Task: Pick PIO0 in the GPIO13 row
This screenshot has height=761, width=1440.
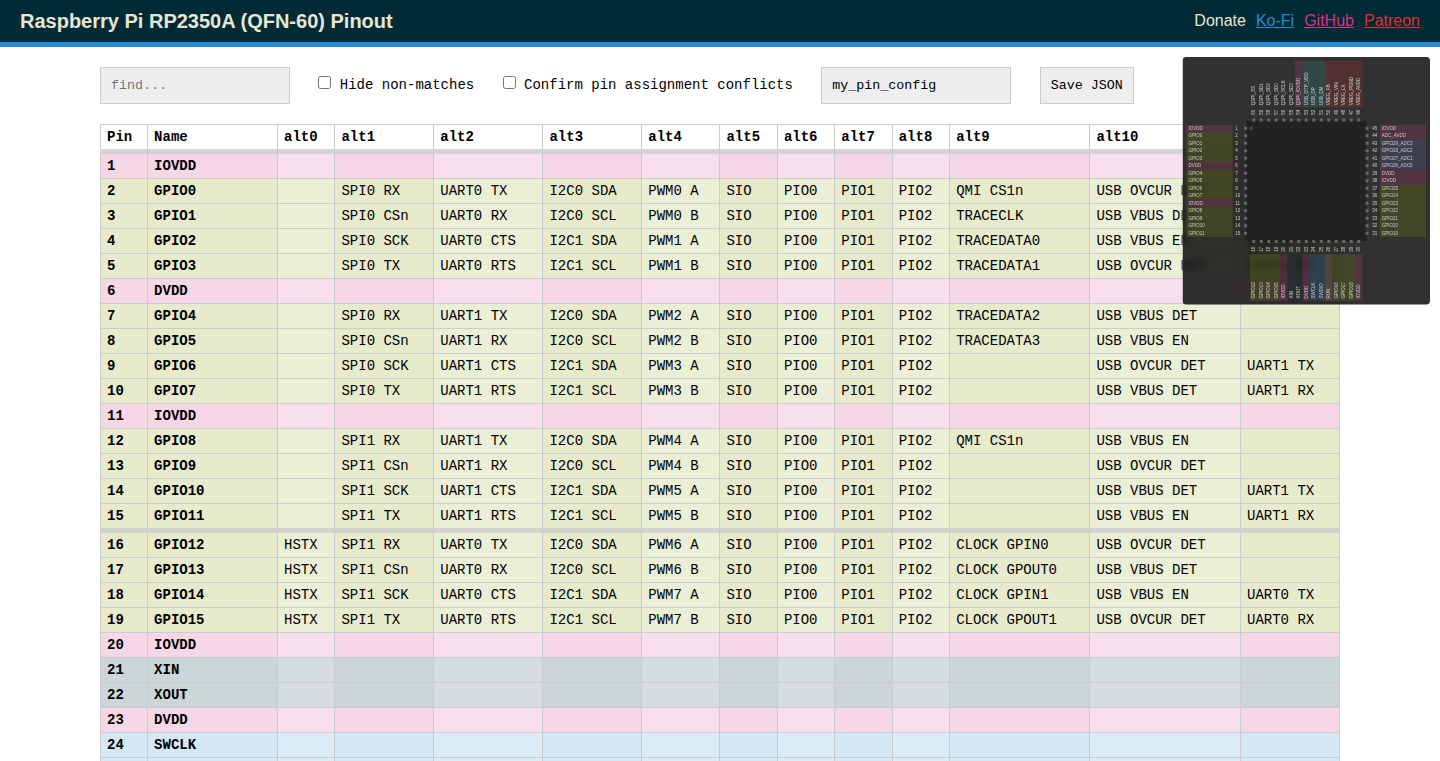Action: (806, 570)
